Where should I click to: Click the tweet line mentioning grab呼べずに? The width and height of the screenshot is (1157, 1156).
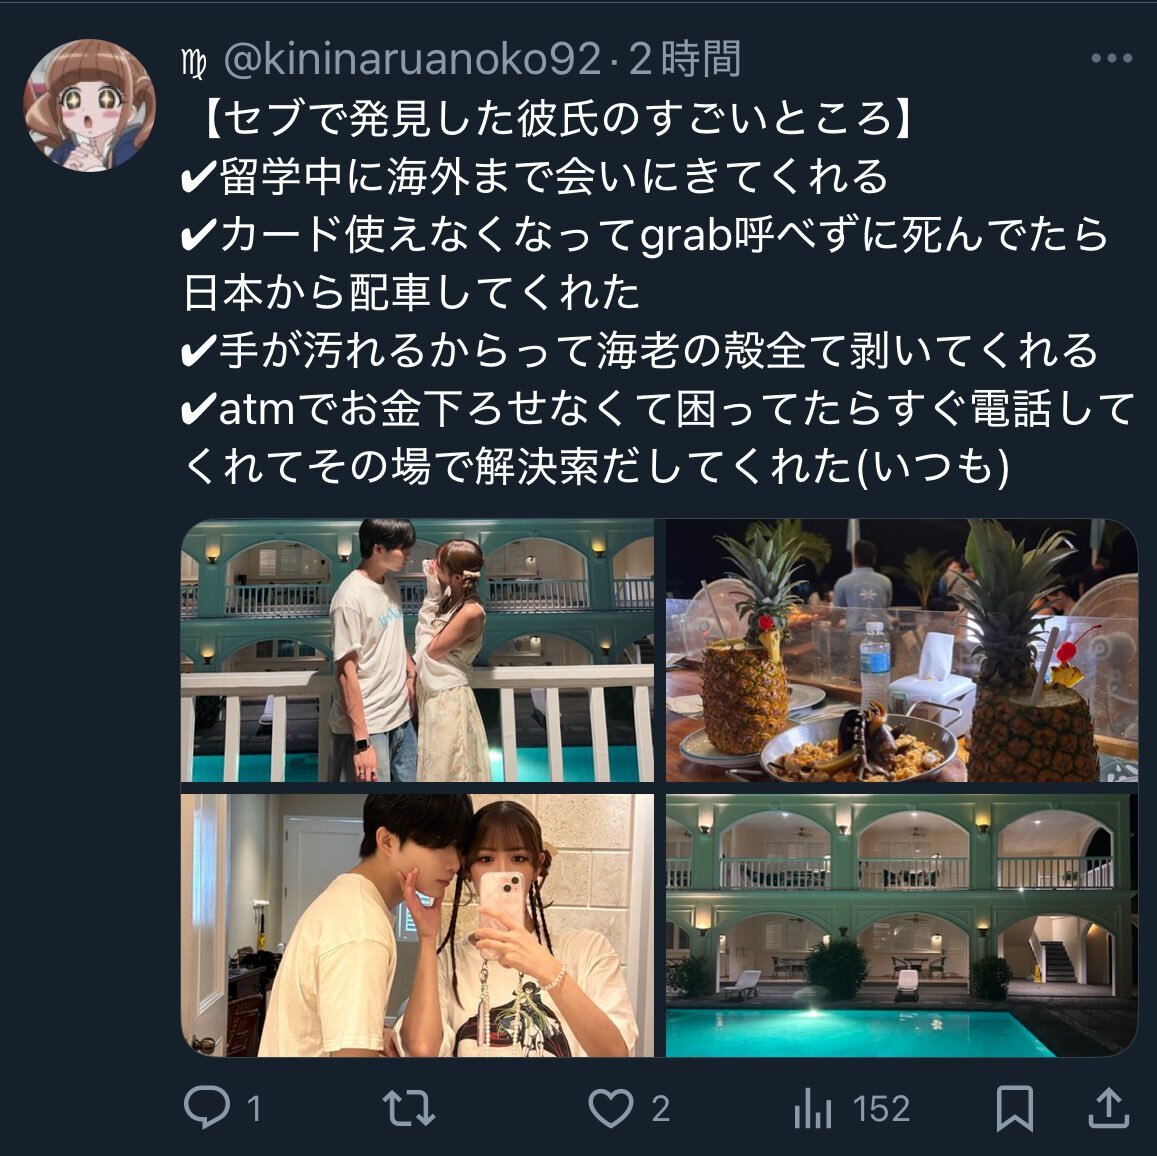[644, 235]
